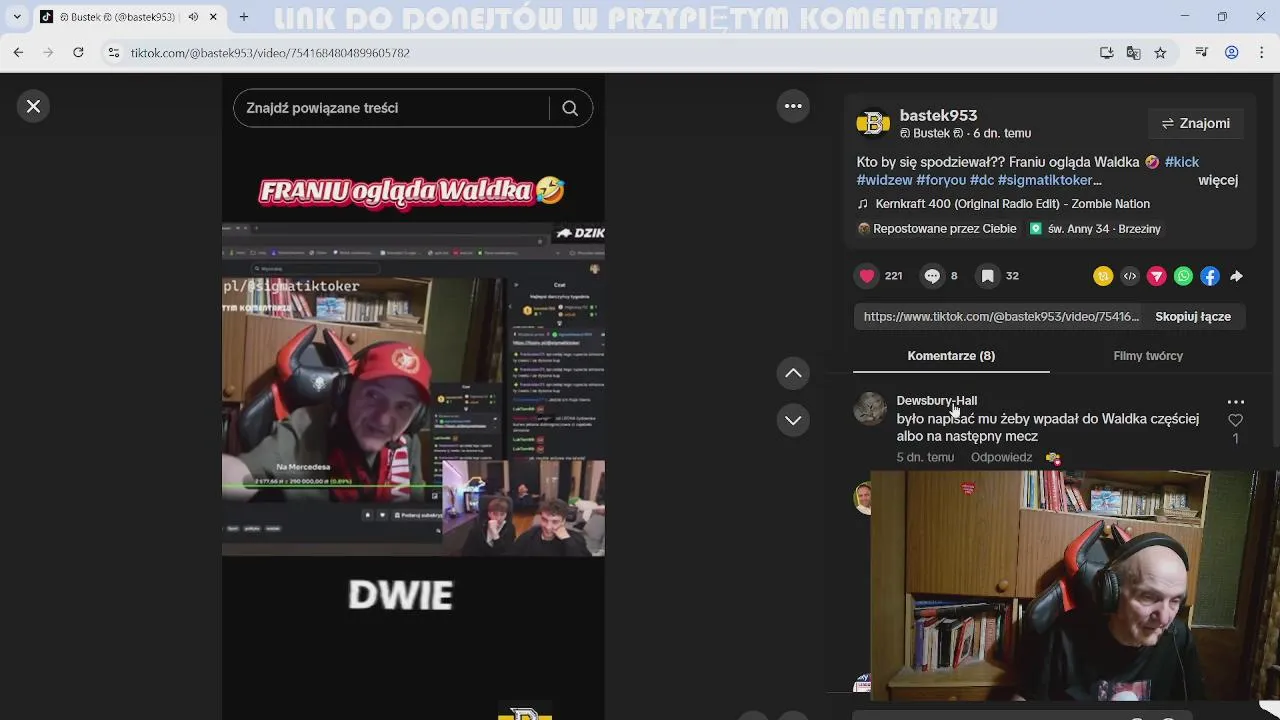The image size is (1280, 720).
Task: Open the Dewsbury-Hall username
Action: click(937, 400)
